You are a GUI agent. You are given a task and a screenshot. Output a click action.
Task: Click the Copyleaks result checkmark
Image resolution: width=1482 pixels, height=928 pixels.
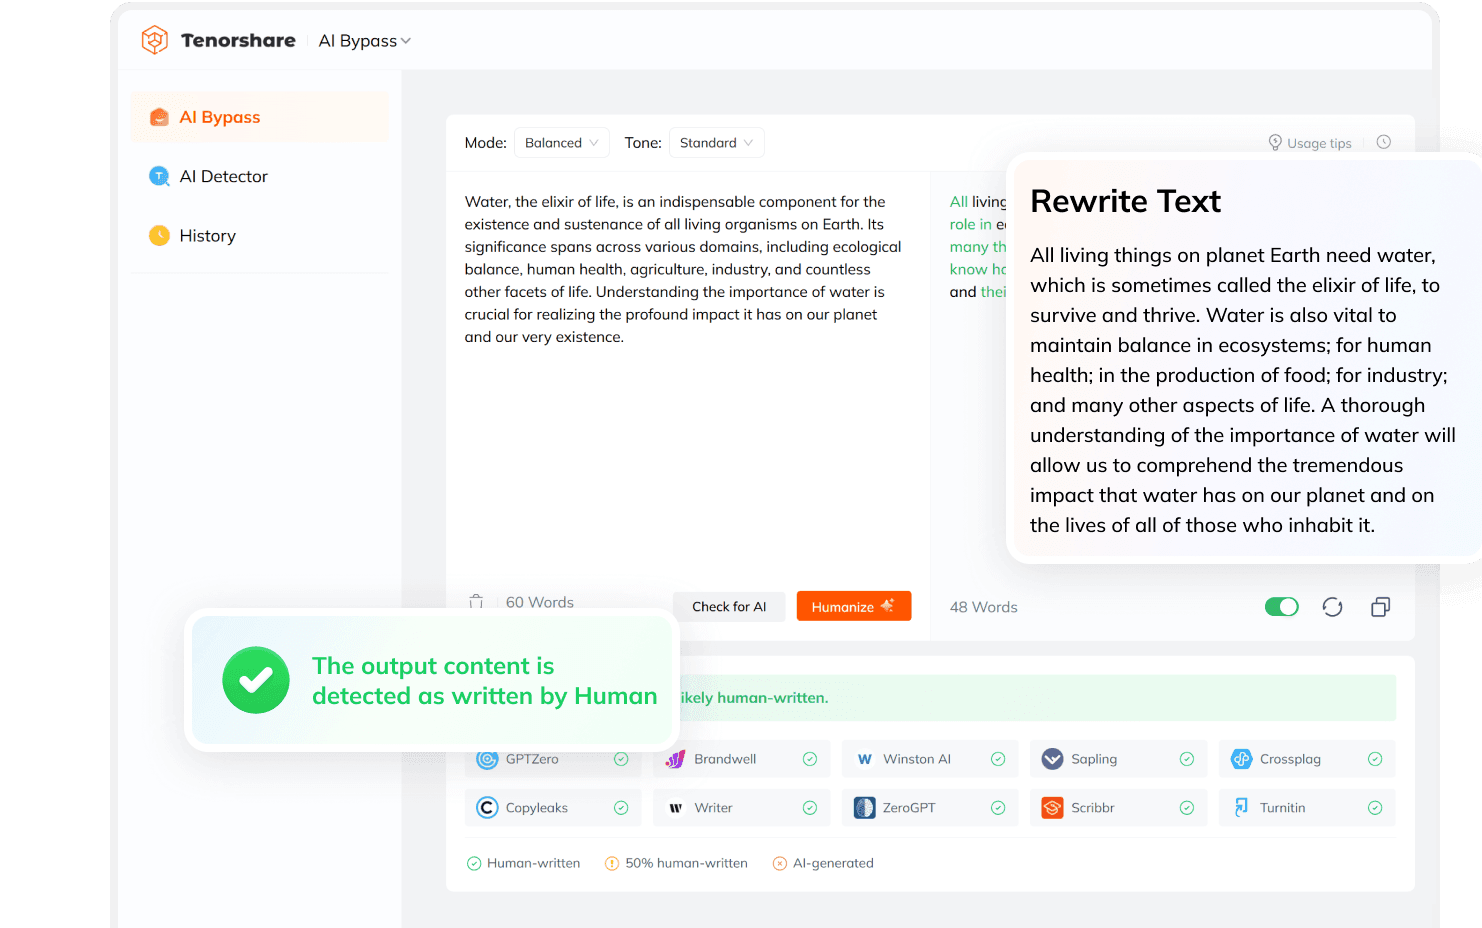point(621,808)
